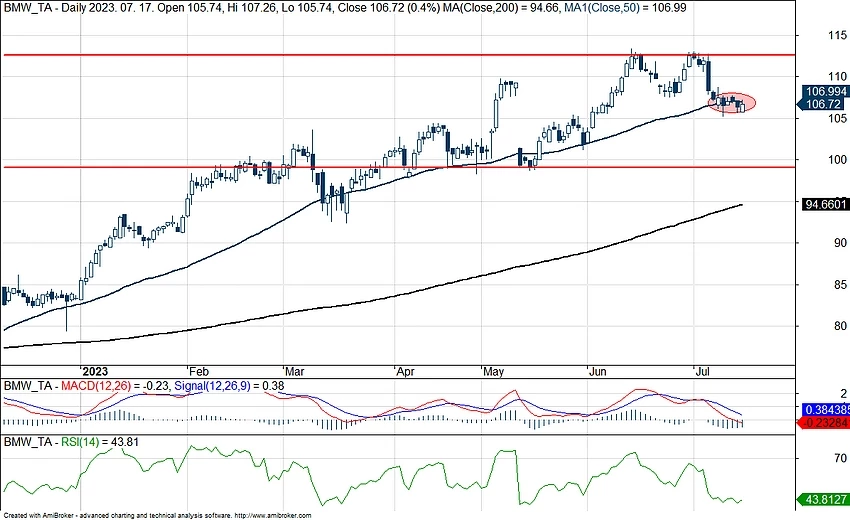
Task: Open the www.amibroker.com link
Action: coord(274,516)
